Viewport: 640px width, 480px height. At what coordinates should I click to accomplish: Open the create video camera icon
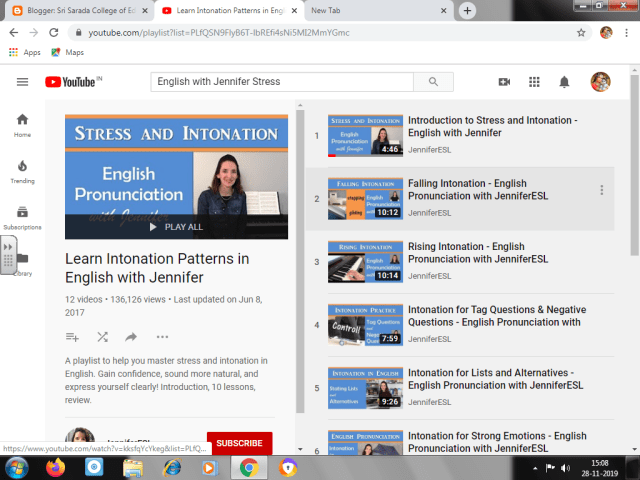pyautogui.click(x=504, y=81)
